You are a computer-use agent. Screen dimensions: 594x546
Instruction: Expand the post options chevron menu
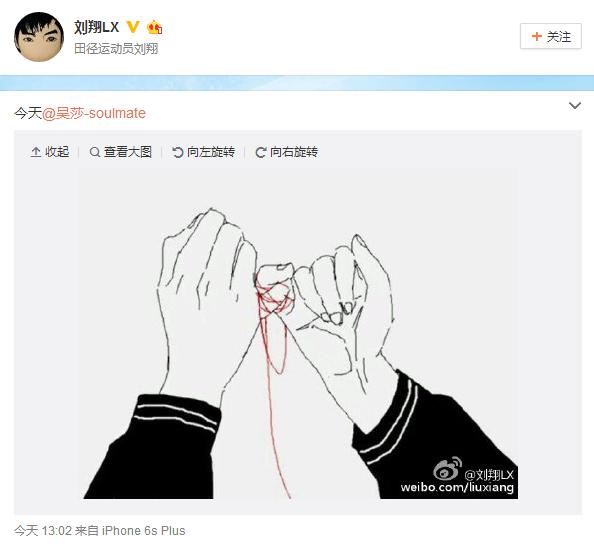(x=575, y=106)
